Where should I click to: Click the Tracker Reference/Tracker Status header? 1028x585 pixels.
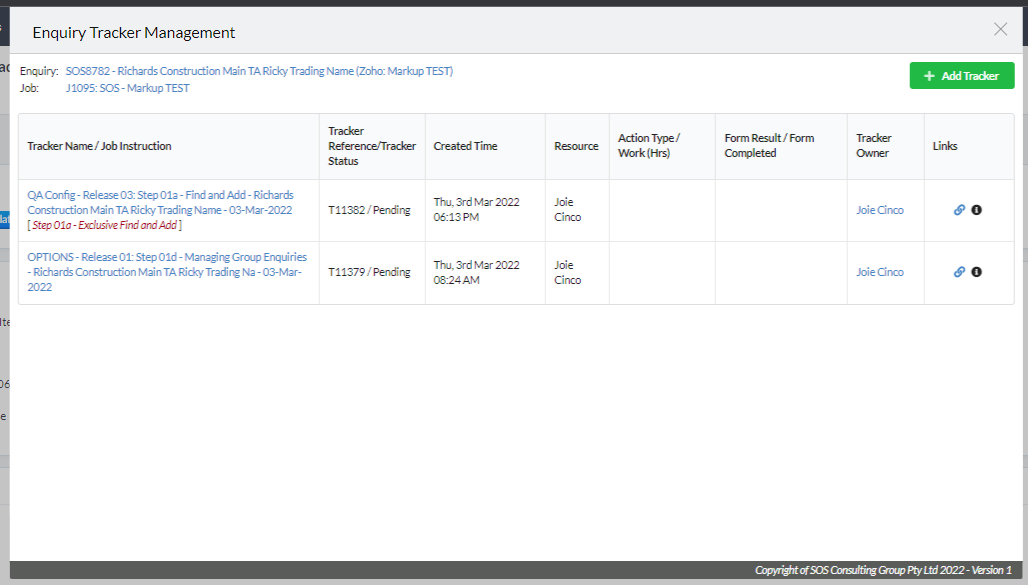click(x=372, y=146)
